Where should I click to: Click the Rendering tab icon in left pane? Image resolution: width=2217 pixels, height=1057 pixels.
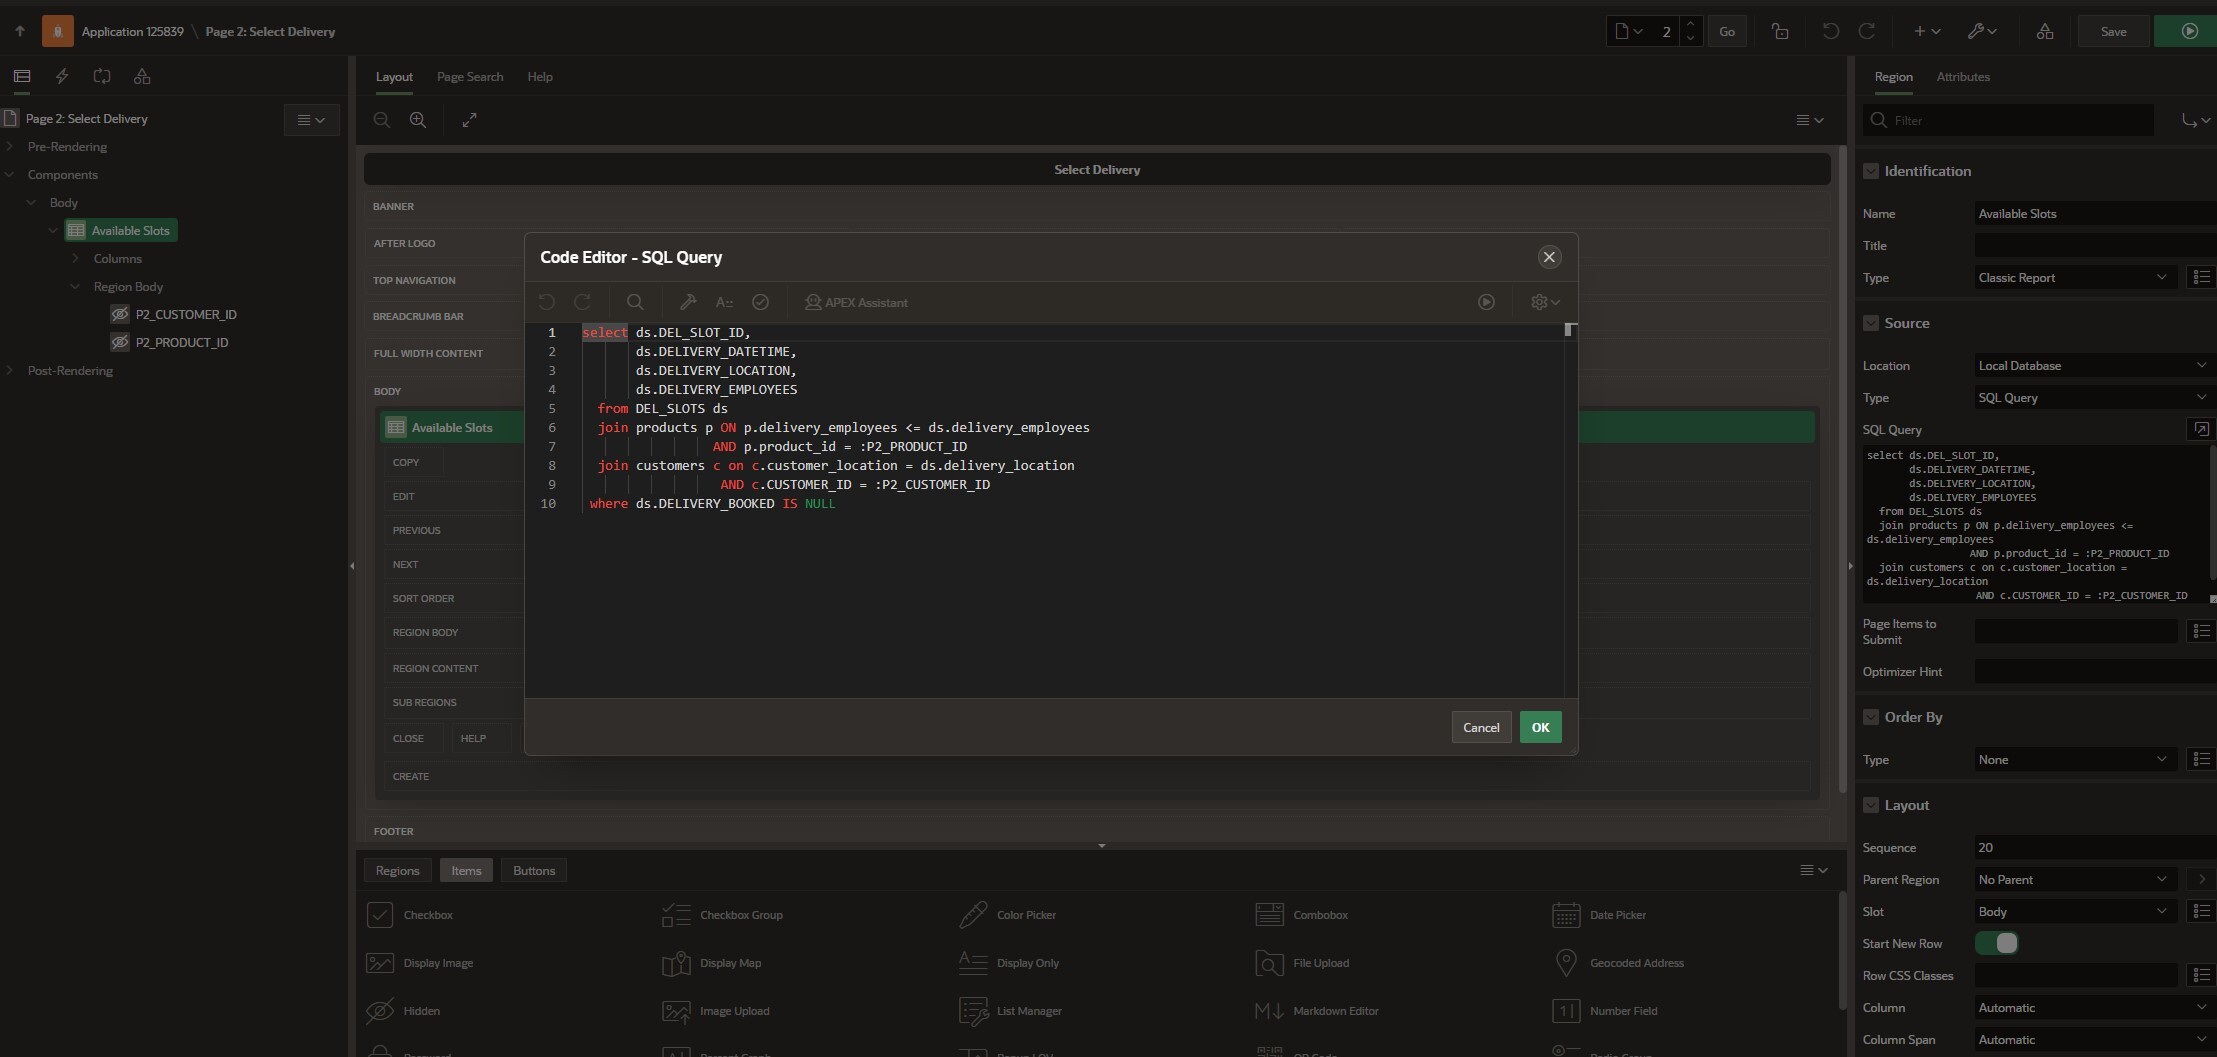(x=22, y=76)
